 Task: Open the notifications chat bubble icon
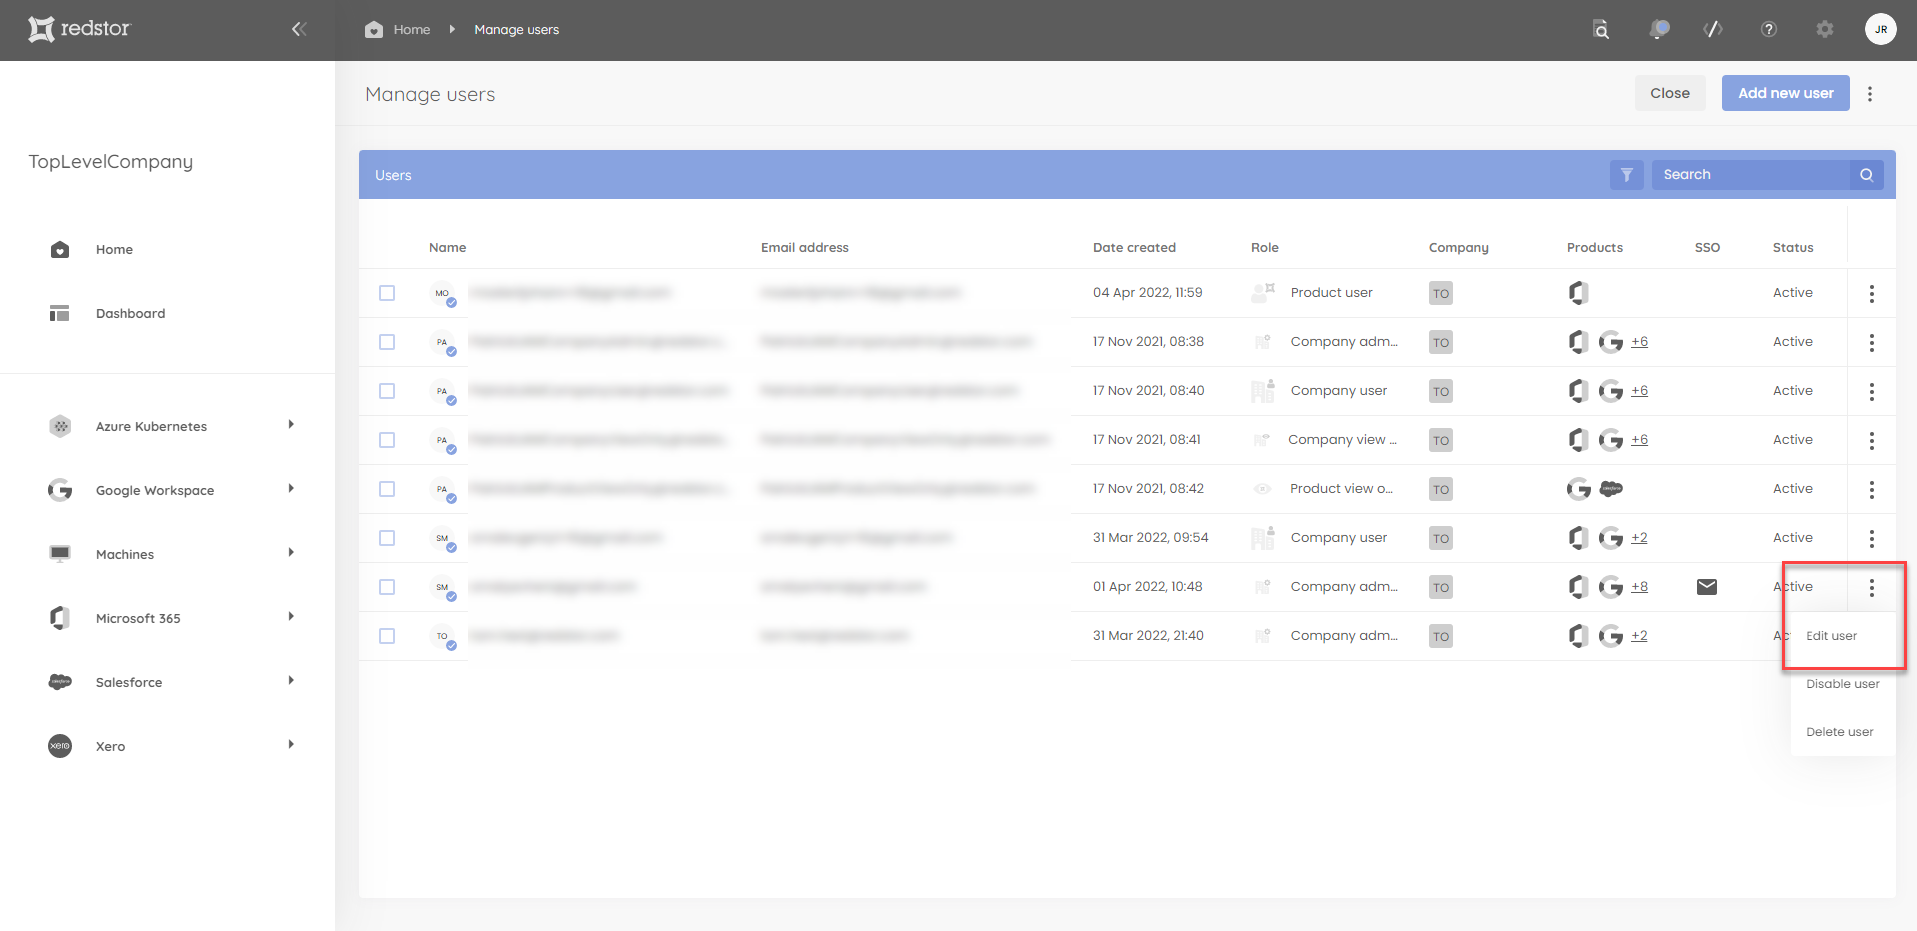pyautogui.click(x=1659, y=29)
